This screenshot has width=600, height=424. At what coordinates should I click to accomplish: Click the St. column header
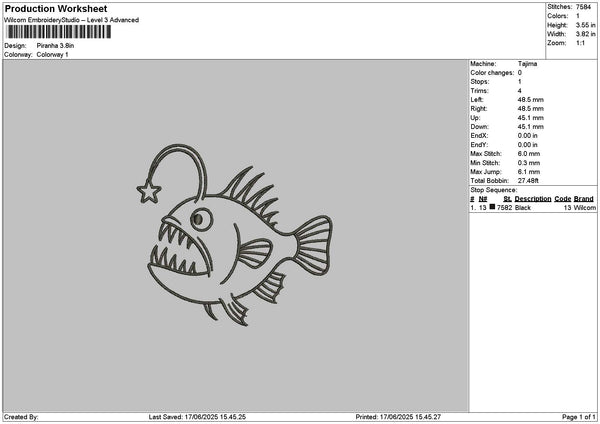tap(507, 199)
